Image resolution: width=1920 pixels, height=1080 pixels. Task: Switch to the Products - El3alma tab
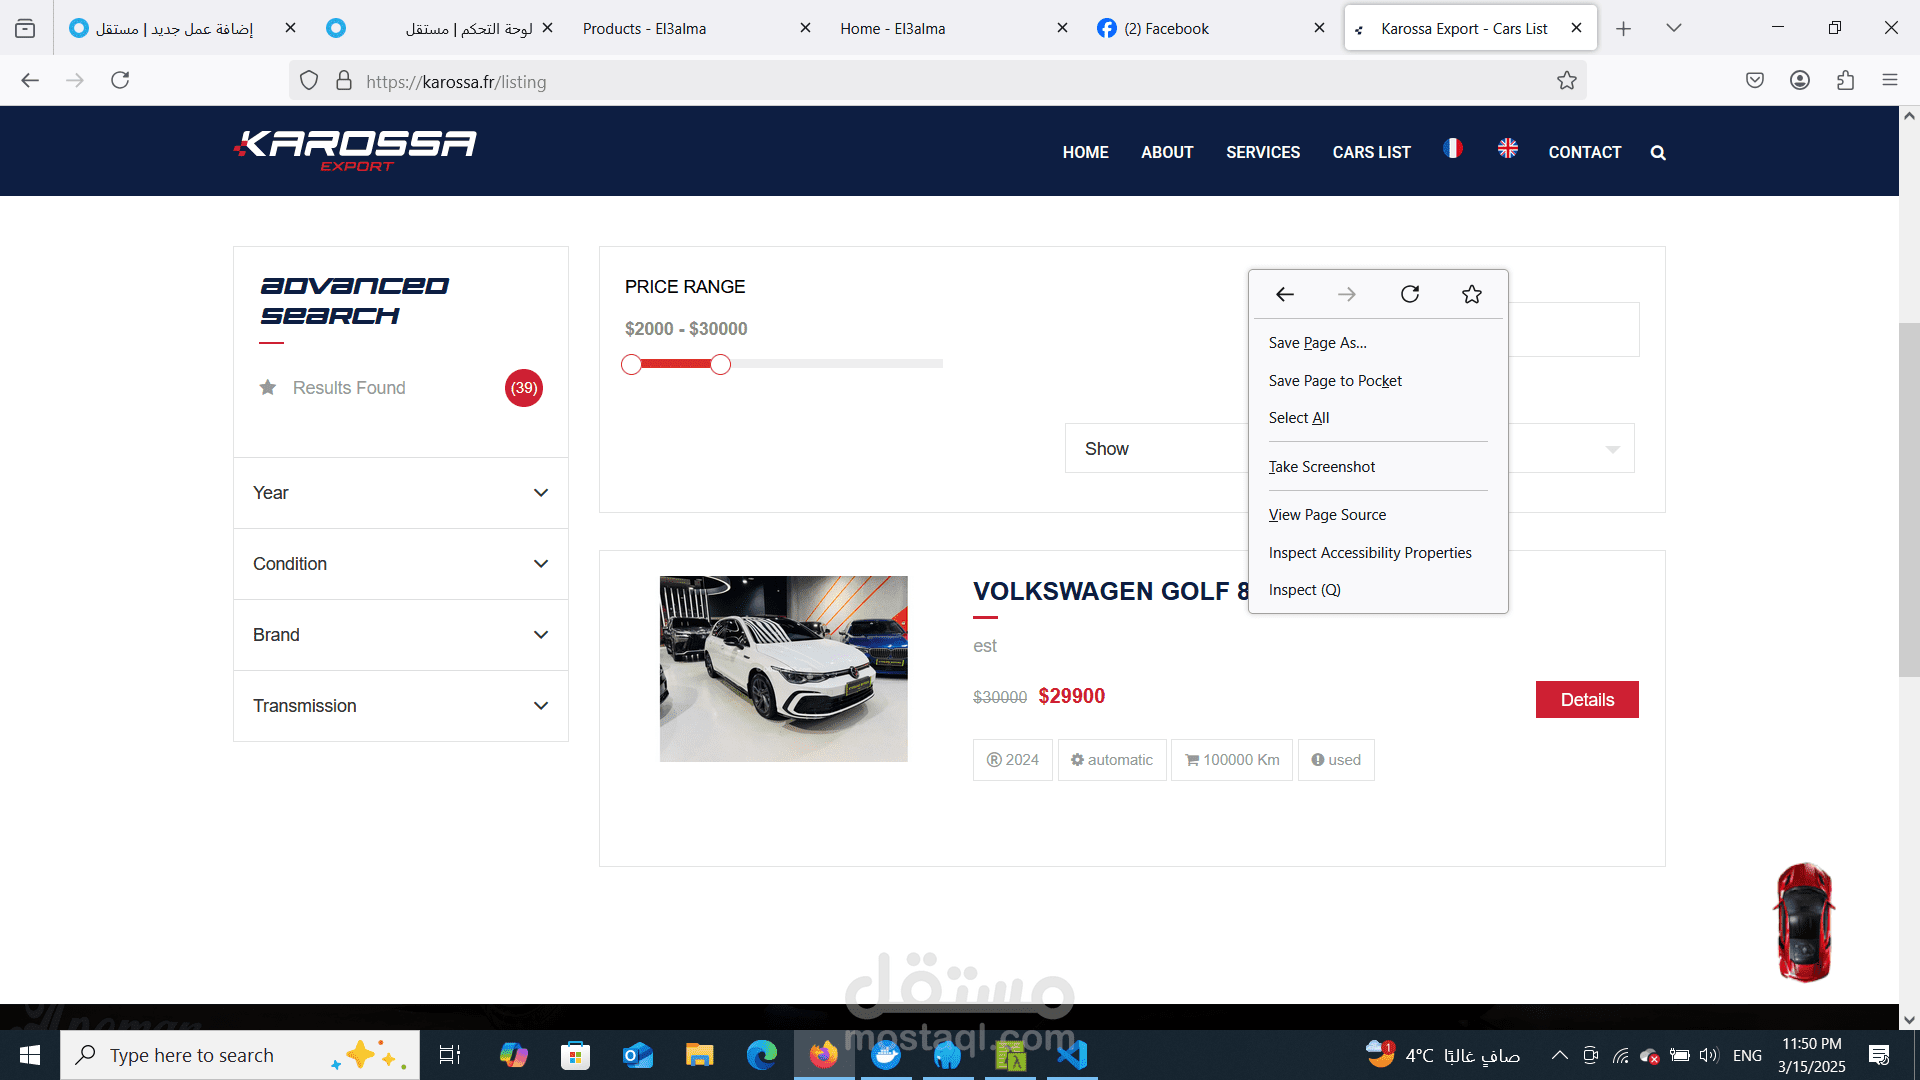tap(645, 29)
